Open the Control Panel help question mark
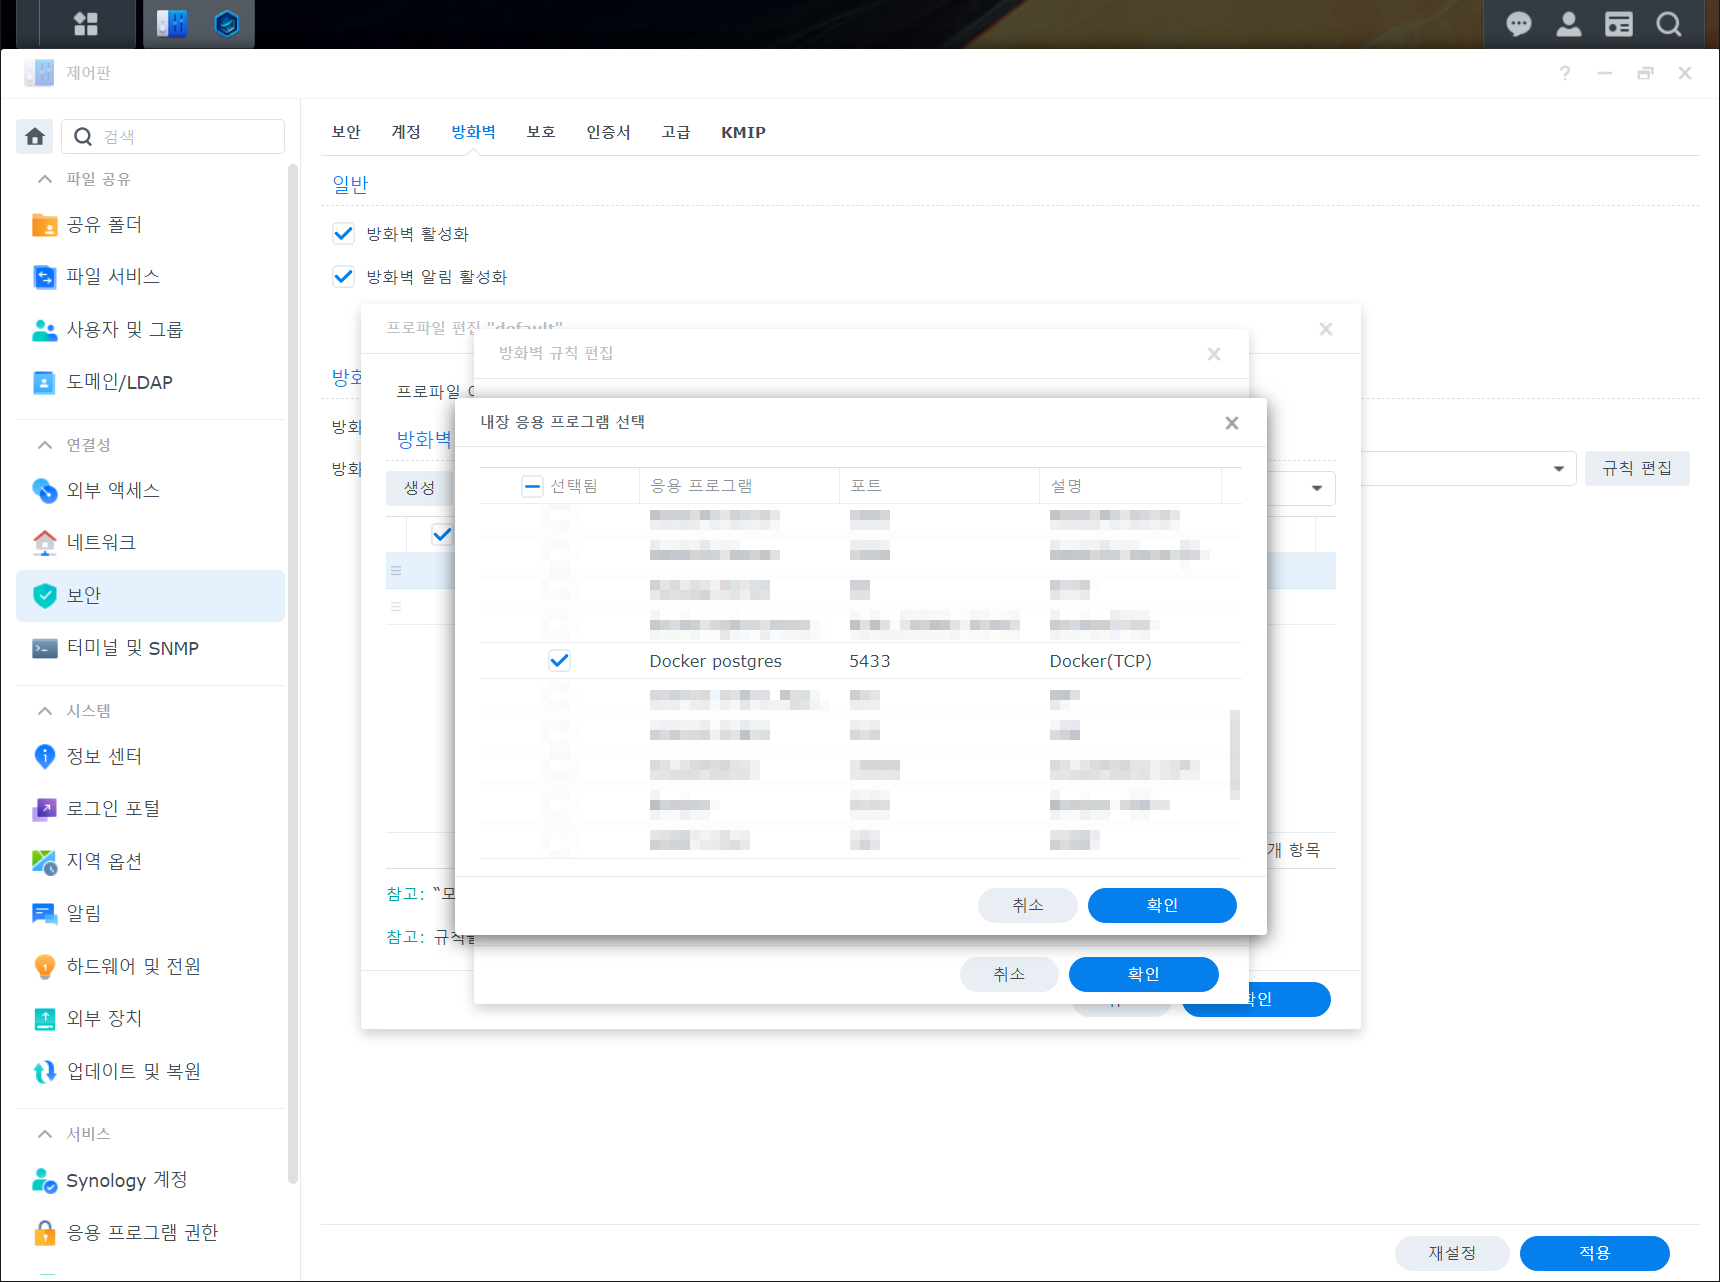 pos(1565,73)
